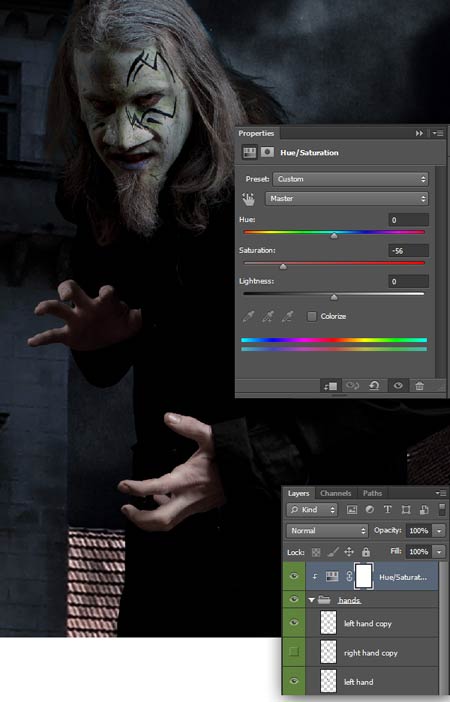Viewport: 450px width, 702px height.
Task: Click the Hue value input field
Action: pos(408,220)
